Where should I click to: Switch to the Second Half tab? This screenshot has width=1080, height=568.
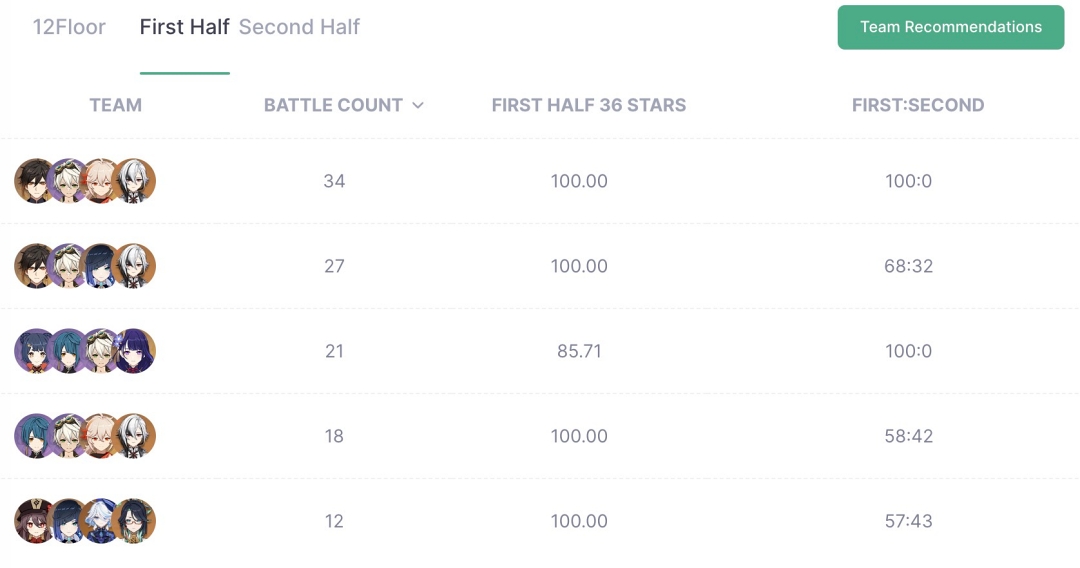tap(299, 27)
